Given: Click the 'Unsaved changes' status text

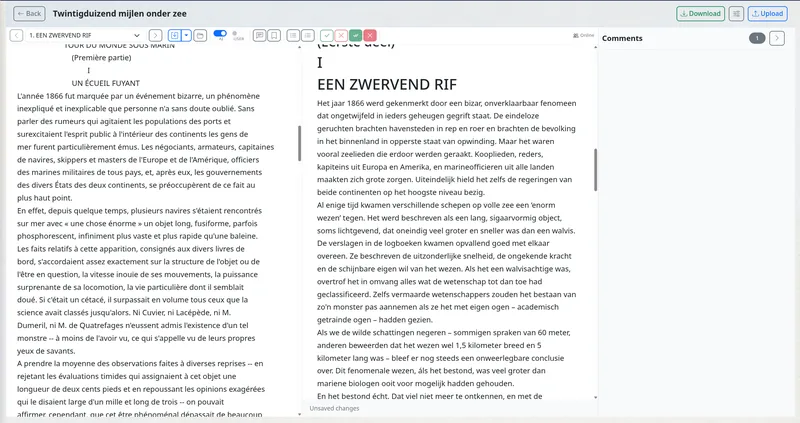Looking at the screenshot, I should (334, 408).
